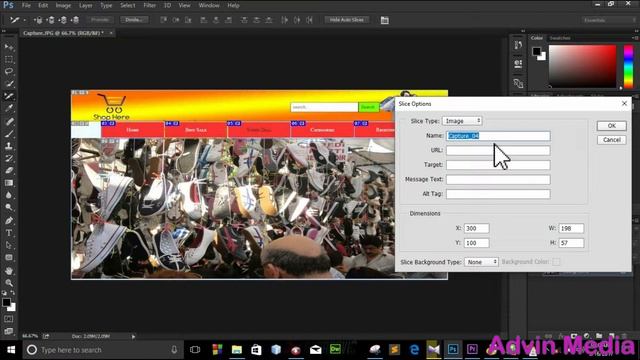Select the Pen tool

point(9,220)
